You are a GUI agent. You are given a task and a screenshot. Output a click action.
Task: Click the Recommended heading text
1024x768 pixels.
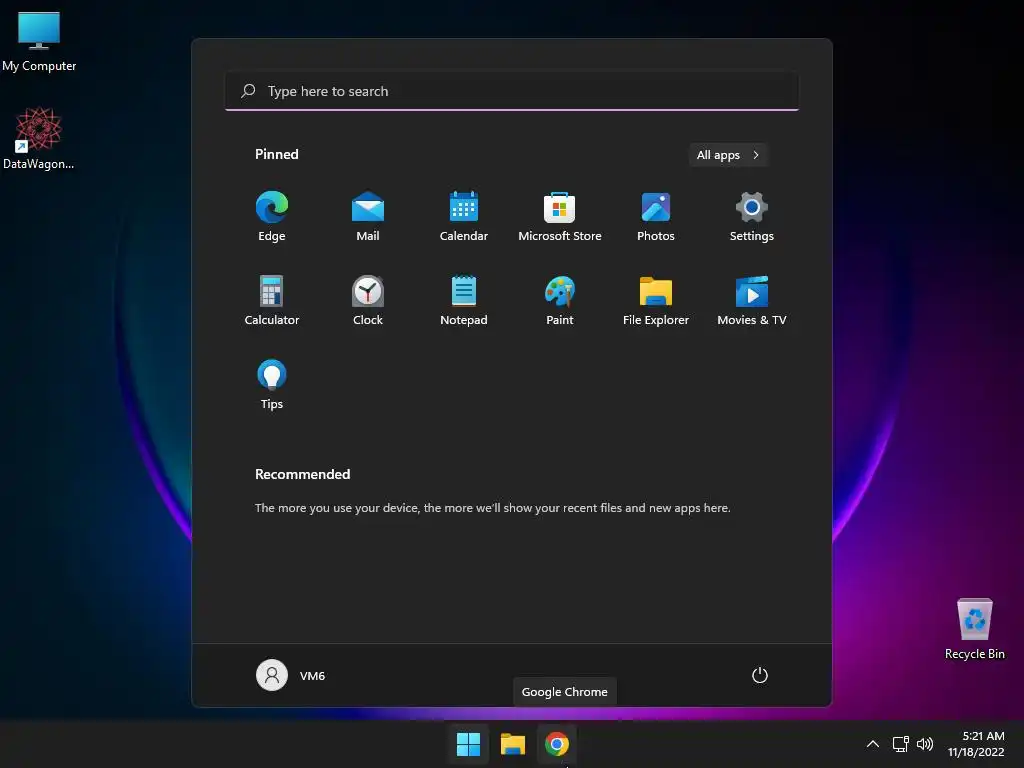(x=302, y=474)
